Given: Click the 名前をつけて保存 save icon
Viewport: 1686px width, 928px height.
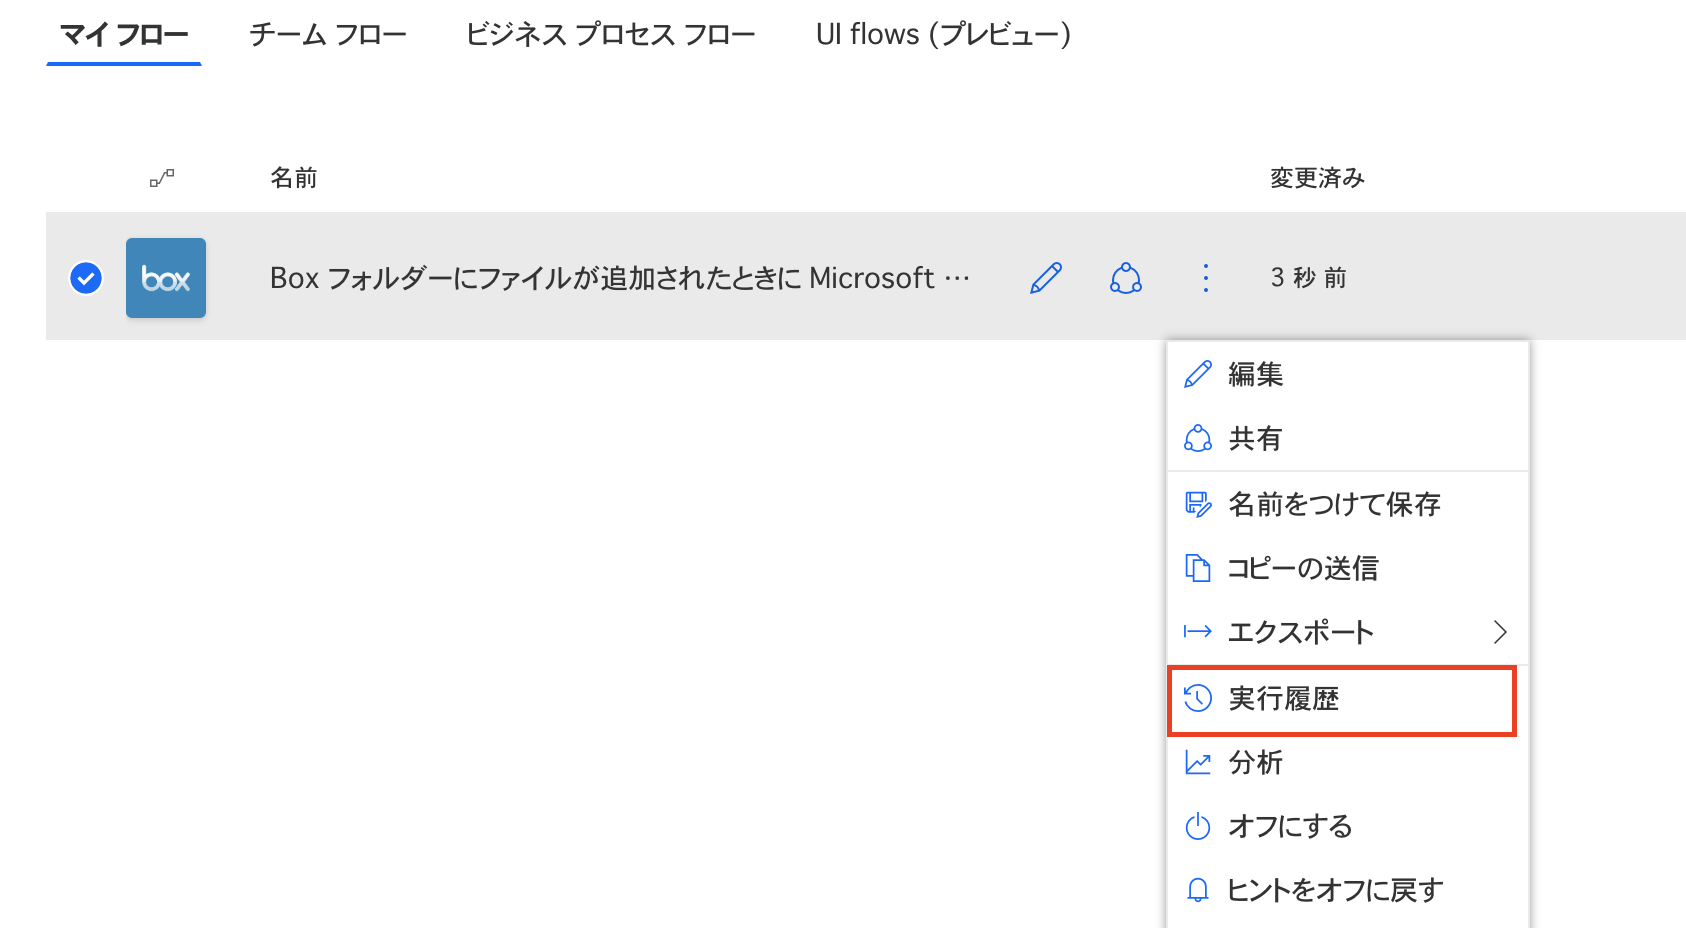Looking at the screenshot, I should click(x=1197, y=505).
